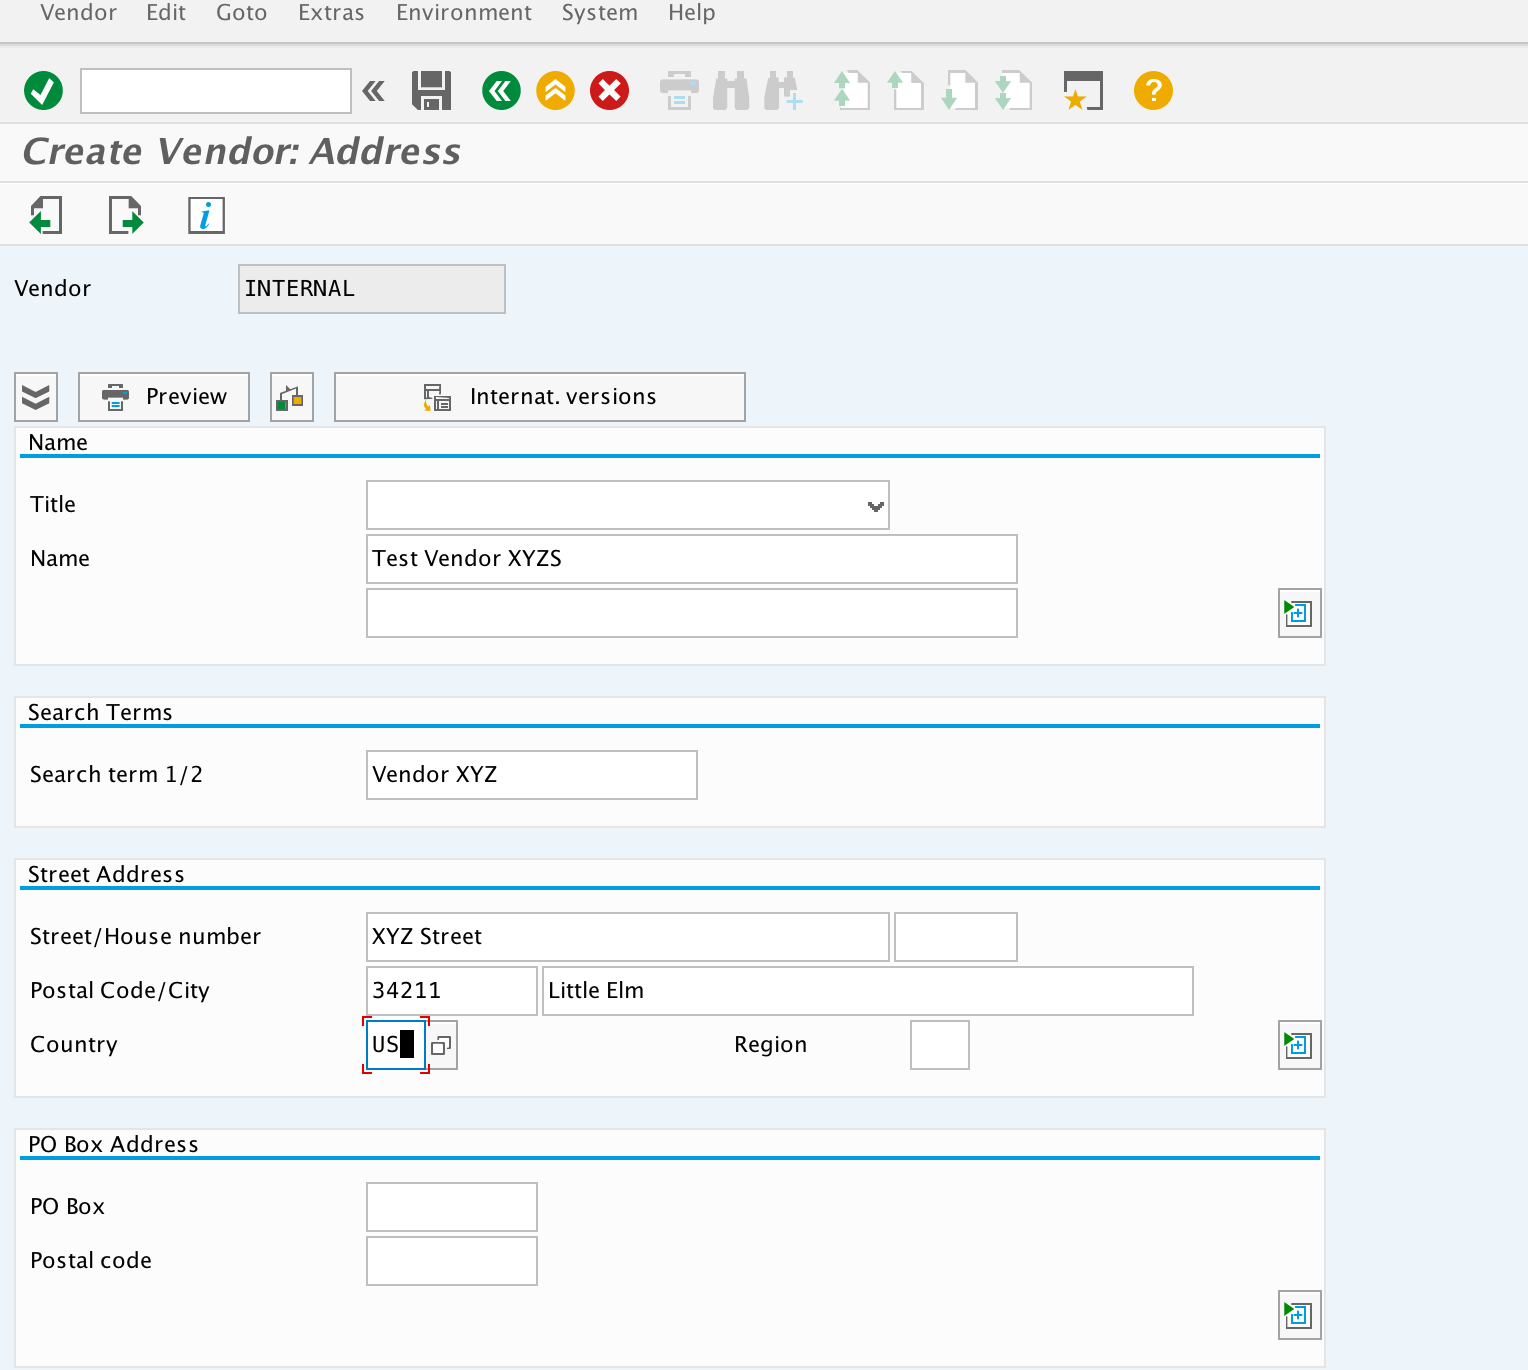Image resolution: width=1528 pixels, height=1370 pixels.
Task: Collapse the command field arrow icon
Action: [x=373, y=91]
